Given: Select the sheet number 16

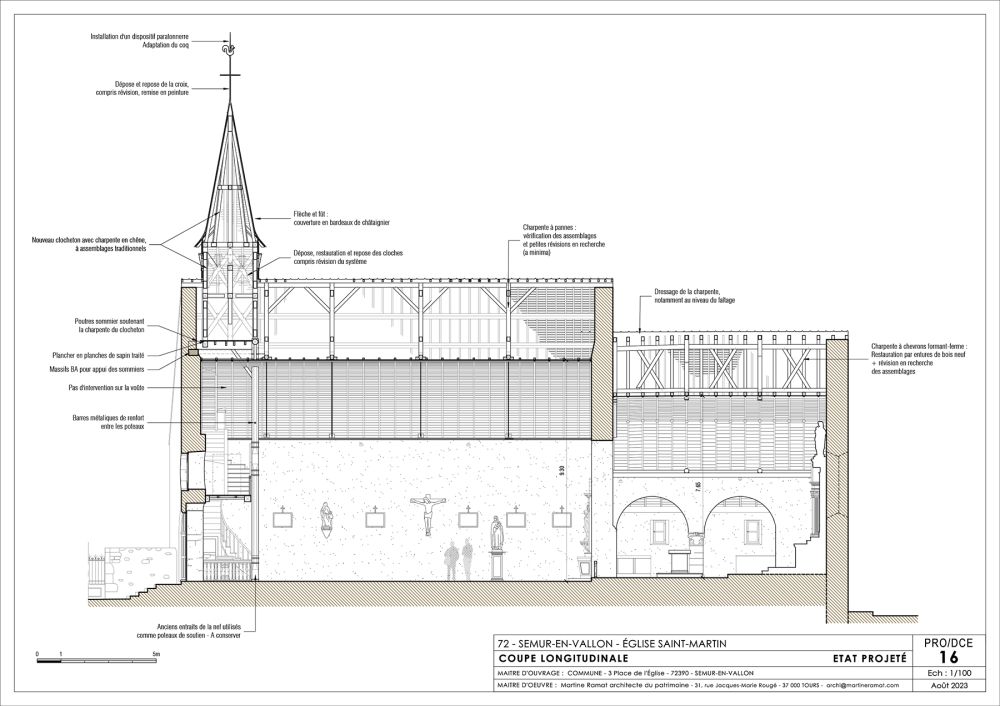Looking at the screenshot, I should pos(948,654).
